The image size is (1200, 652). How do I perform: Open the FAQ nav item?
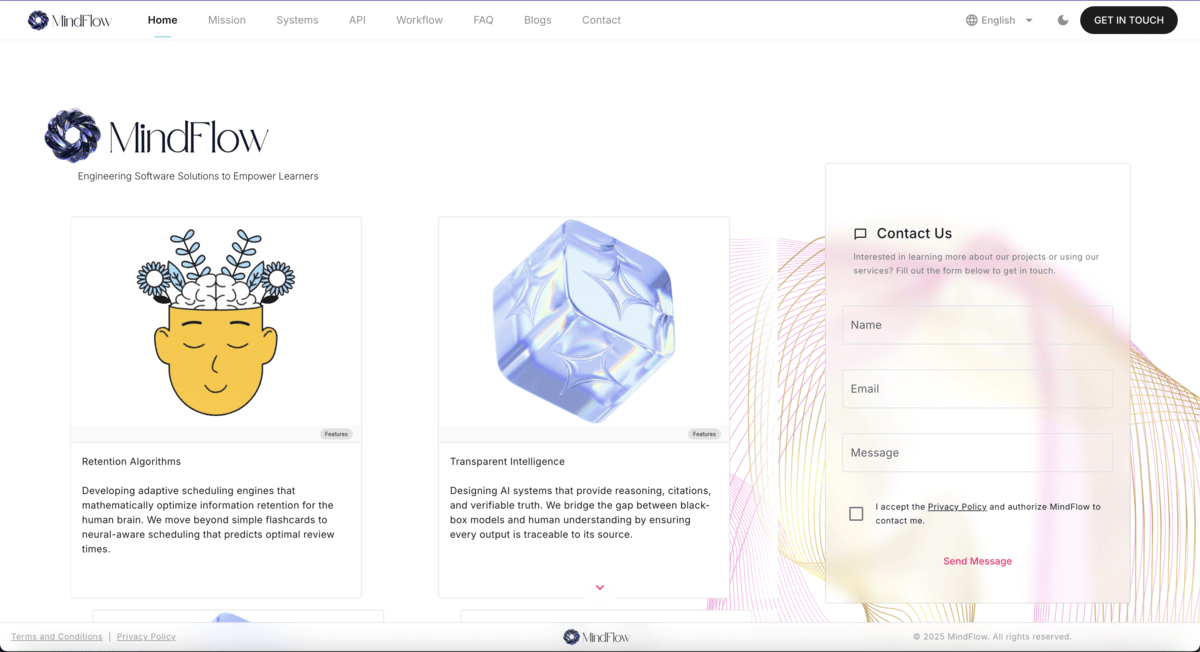pyautogui.click(x=483, y=20)
